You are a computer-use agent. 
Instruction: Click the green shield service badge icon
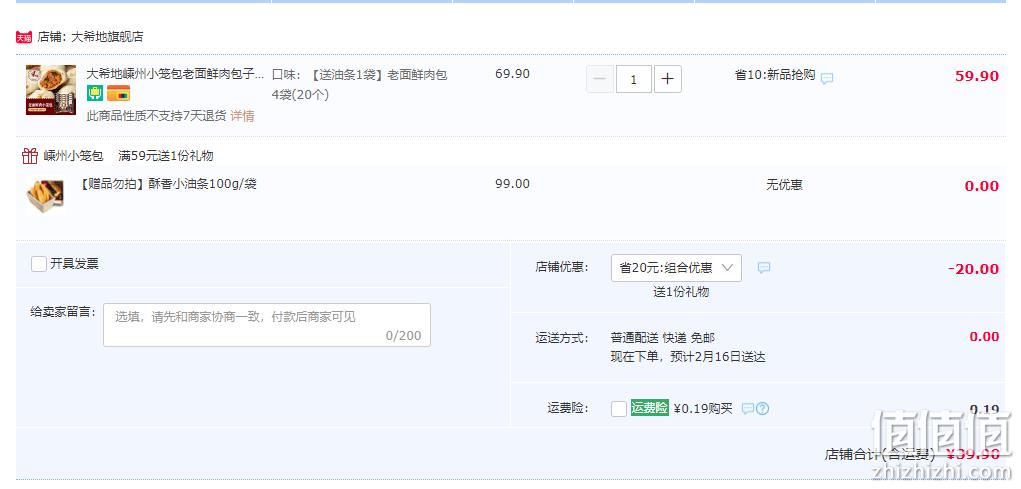[95, 94]
